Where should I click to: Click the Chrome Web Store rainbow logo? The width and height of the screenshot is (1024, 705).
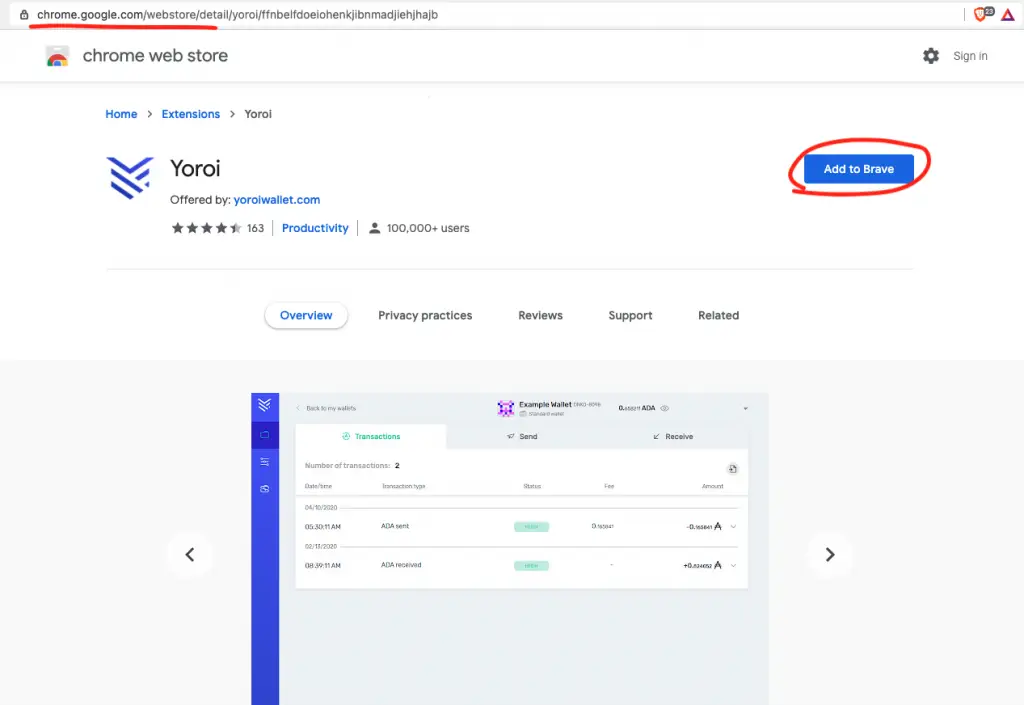pyautogui.click(x=57, y=56)
